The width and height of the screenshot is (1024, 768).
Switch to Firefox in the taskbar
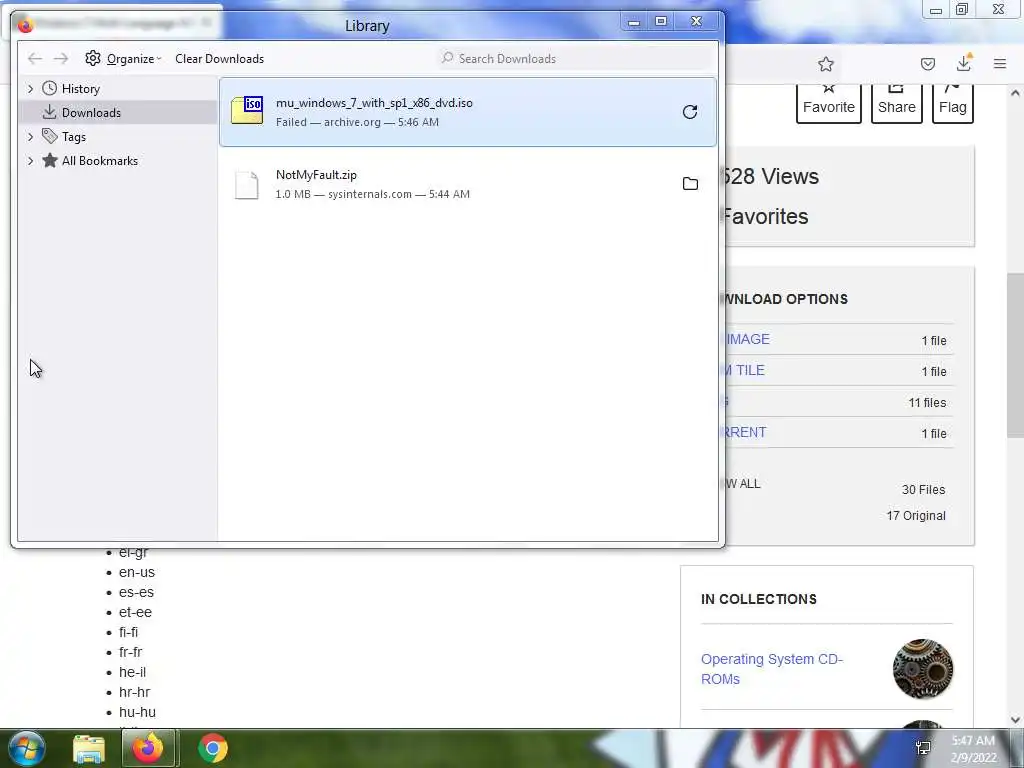148,748
